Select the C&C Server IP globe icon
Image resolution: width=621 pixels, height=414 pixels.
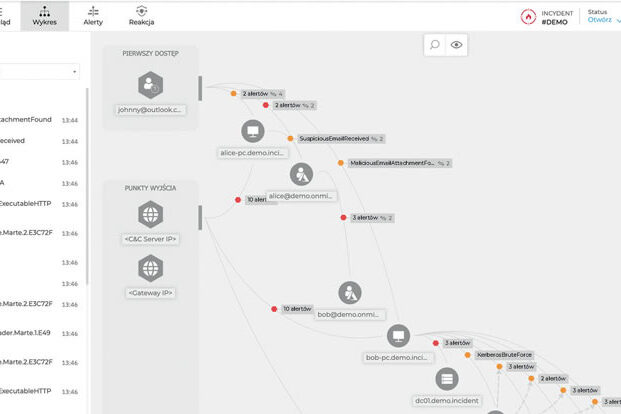(x=150, y=215)
